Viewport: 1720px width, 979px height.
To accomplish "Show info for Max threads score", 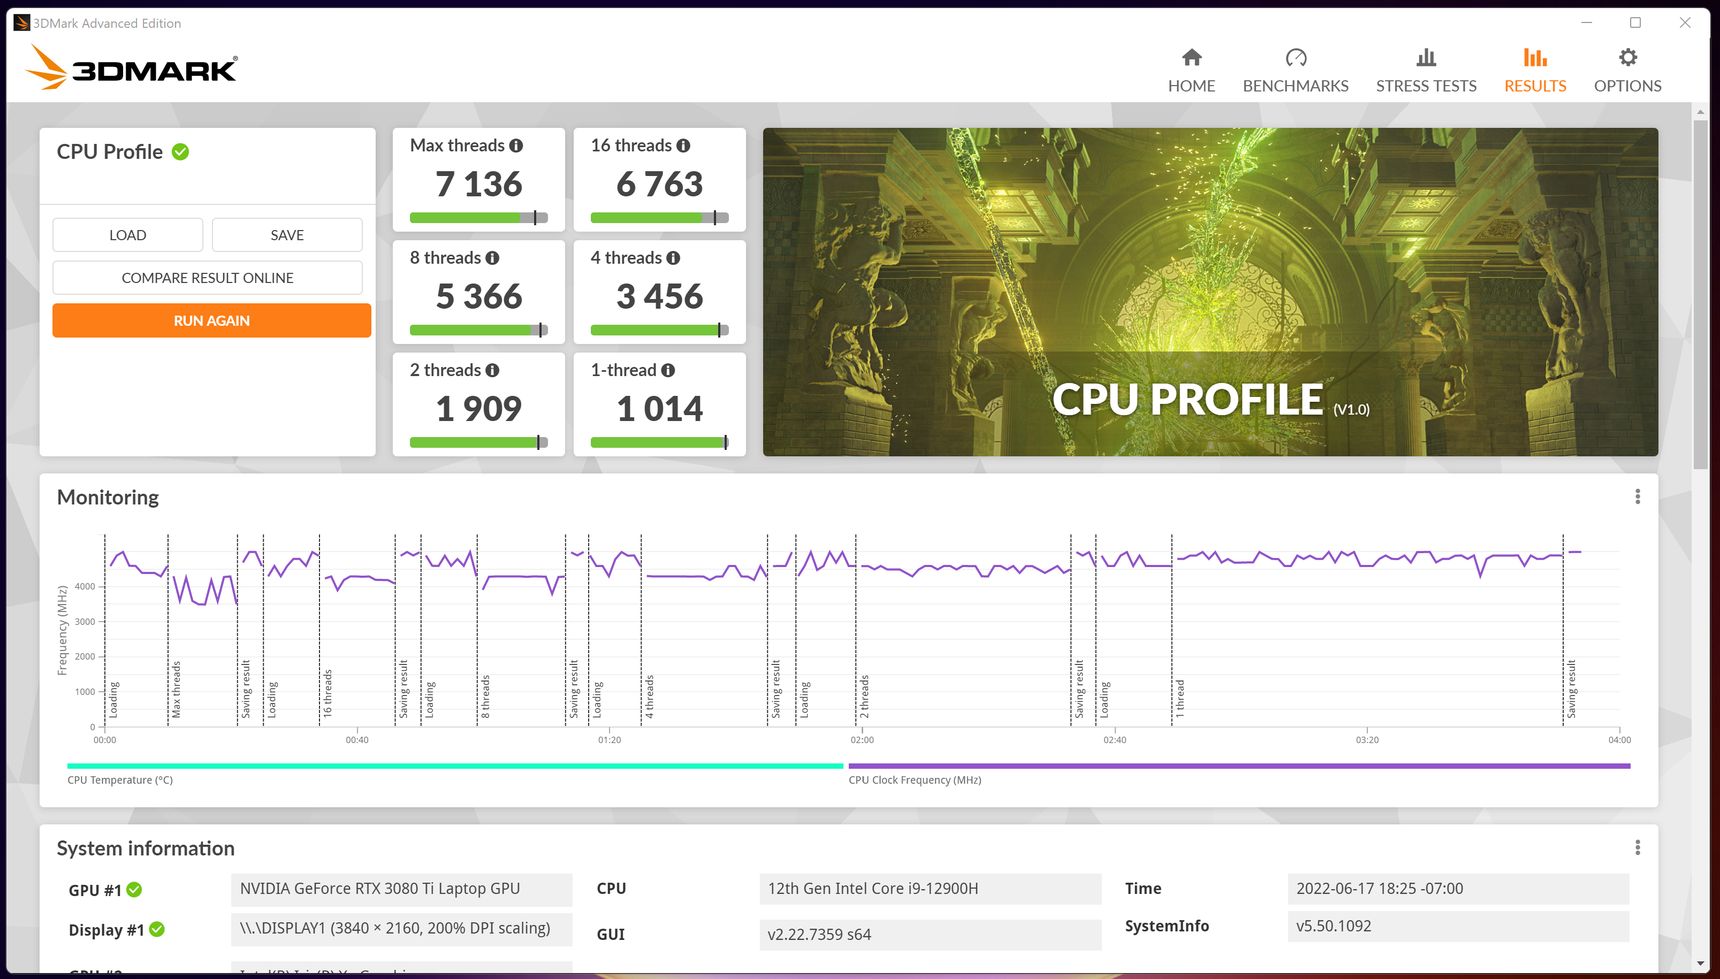I will tap(516, 146).
